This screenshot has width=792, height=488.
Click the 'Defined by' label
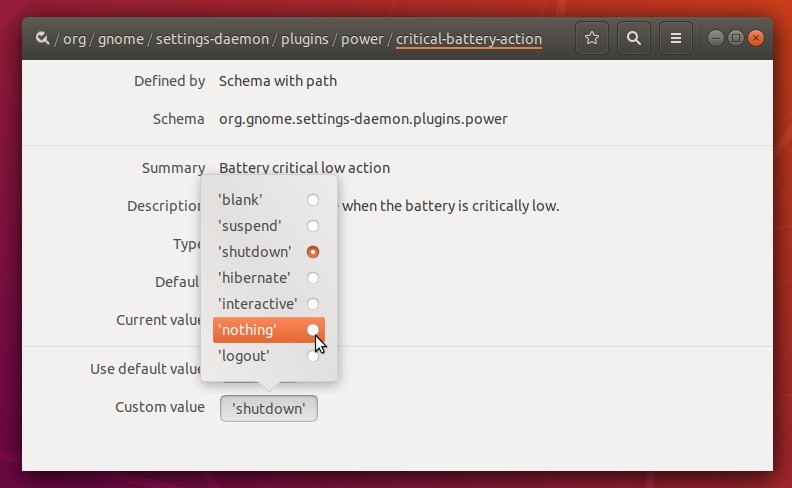coord(169,81)
